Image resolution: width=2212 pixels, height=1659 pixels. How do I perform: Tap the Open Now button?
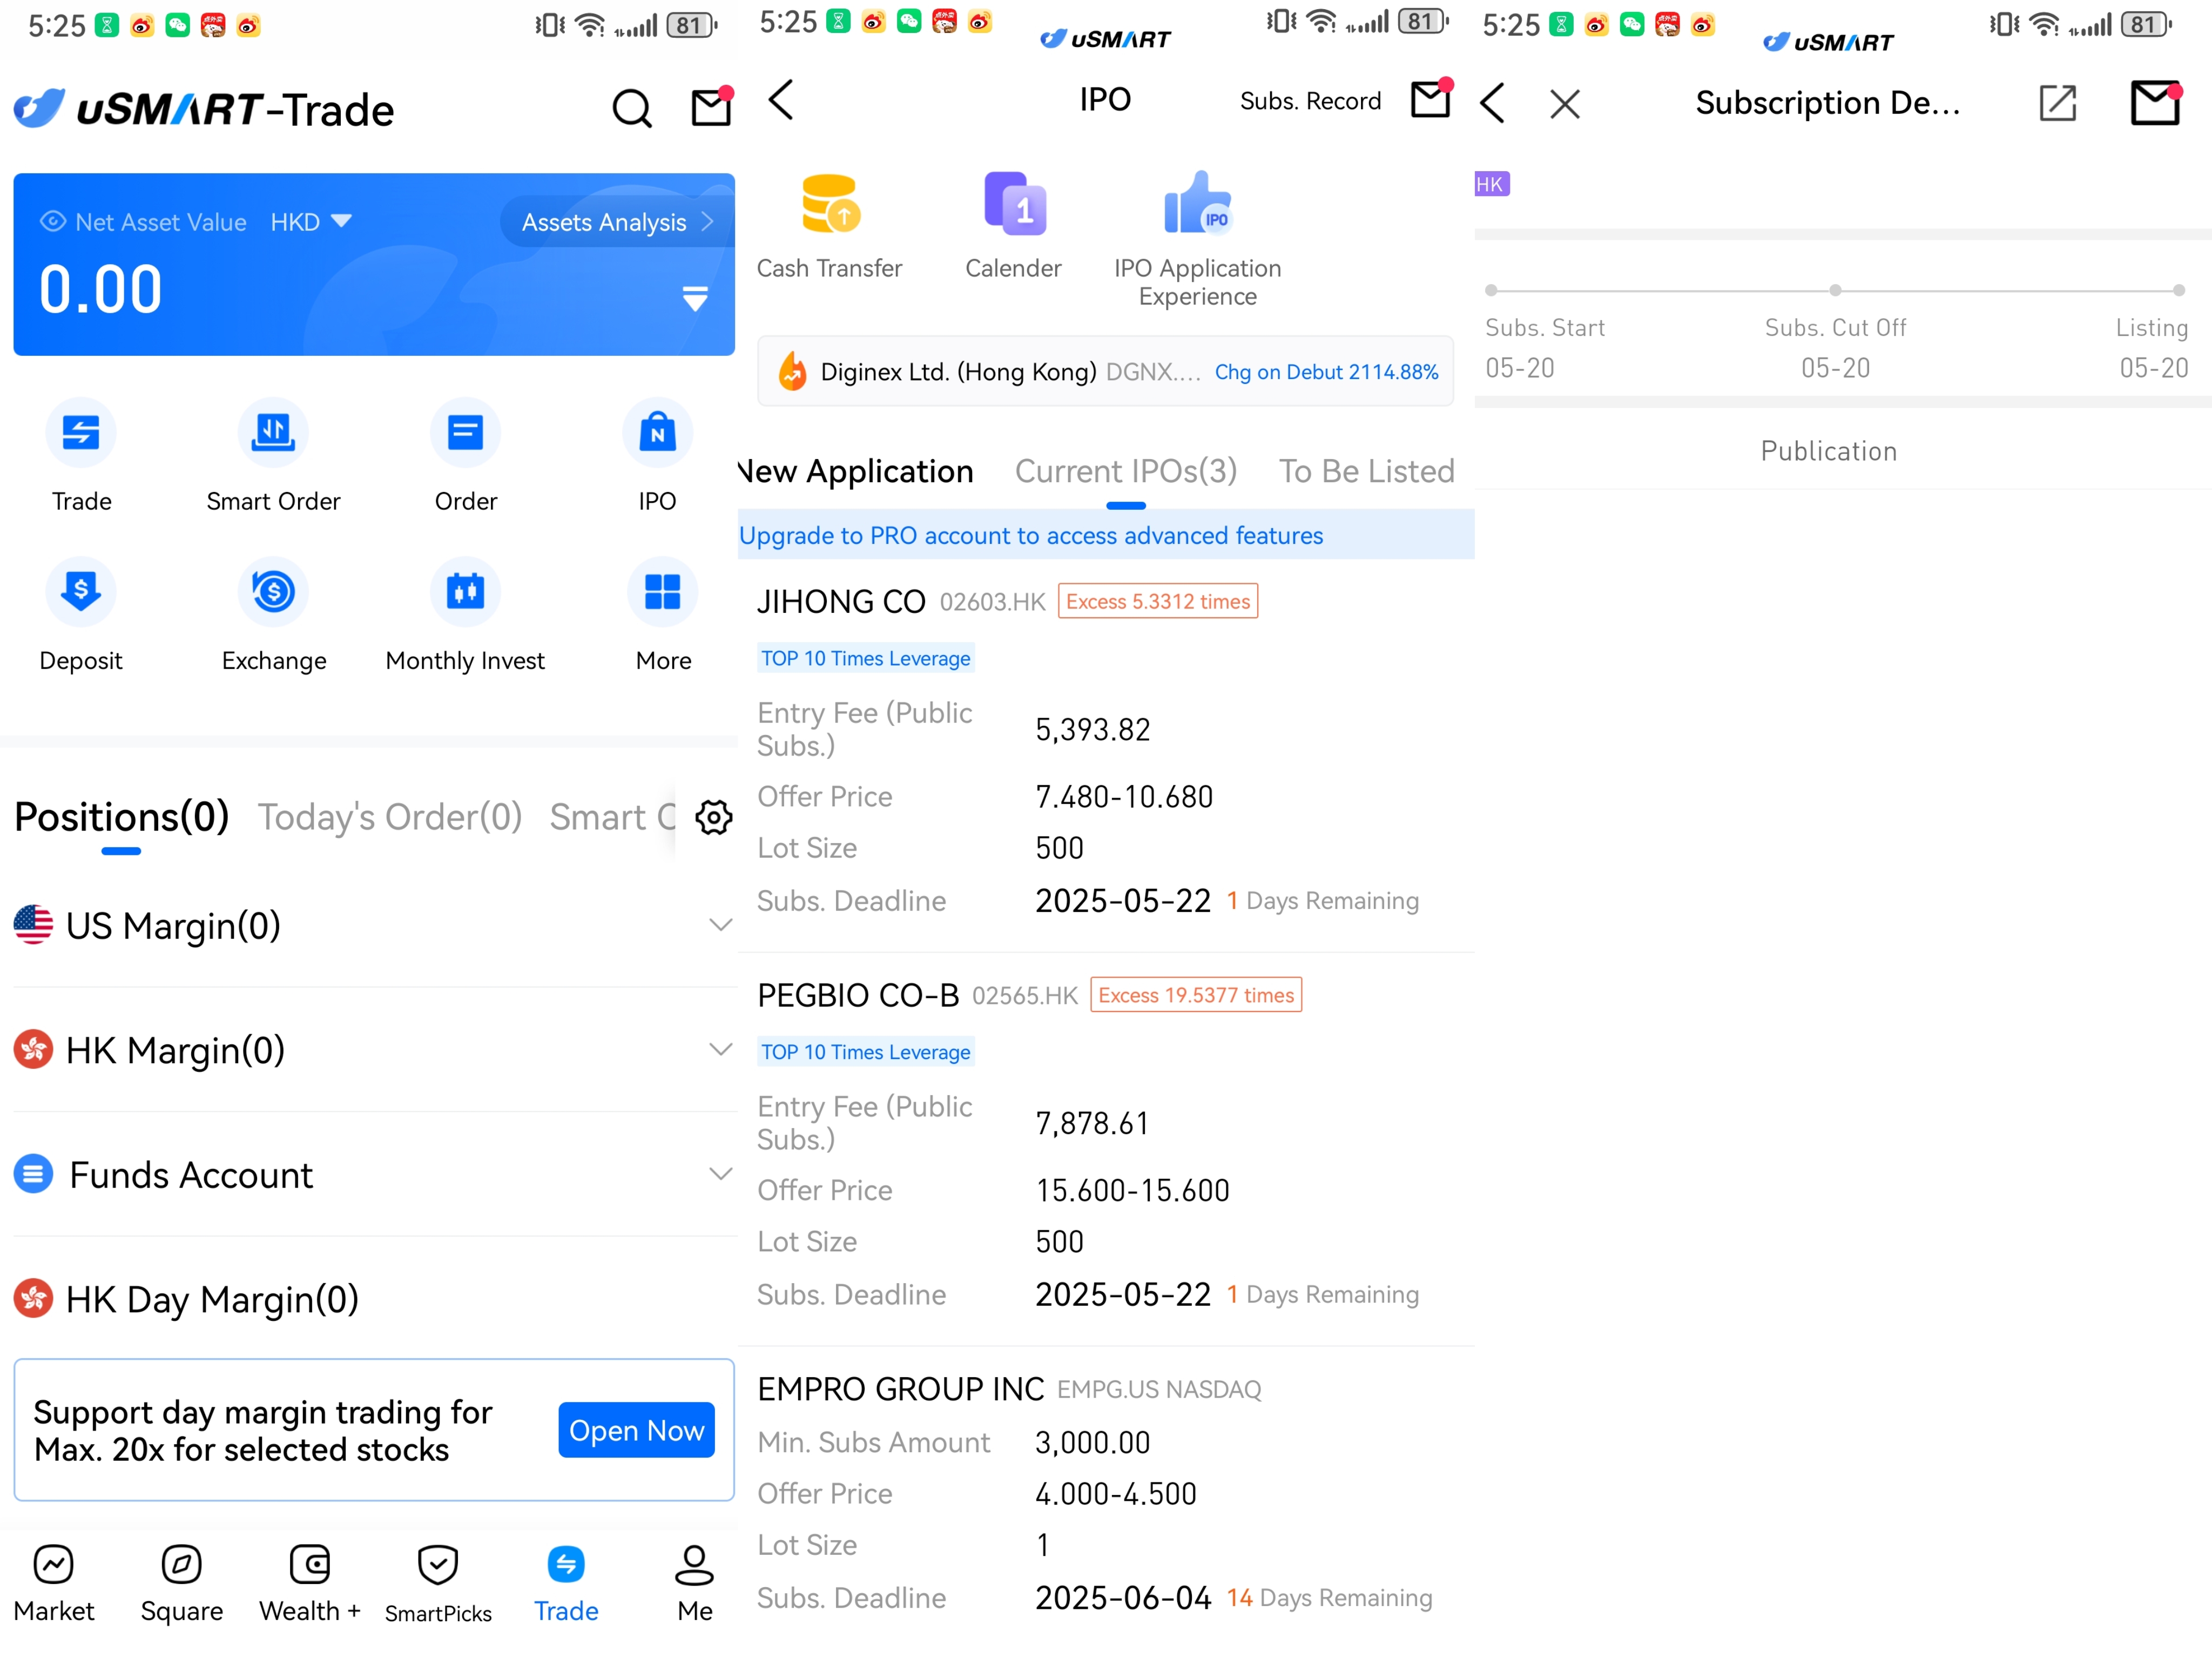click(636, 1430)
